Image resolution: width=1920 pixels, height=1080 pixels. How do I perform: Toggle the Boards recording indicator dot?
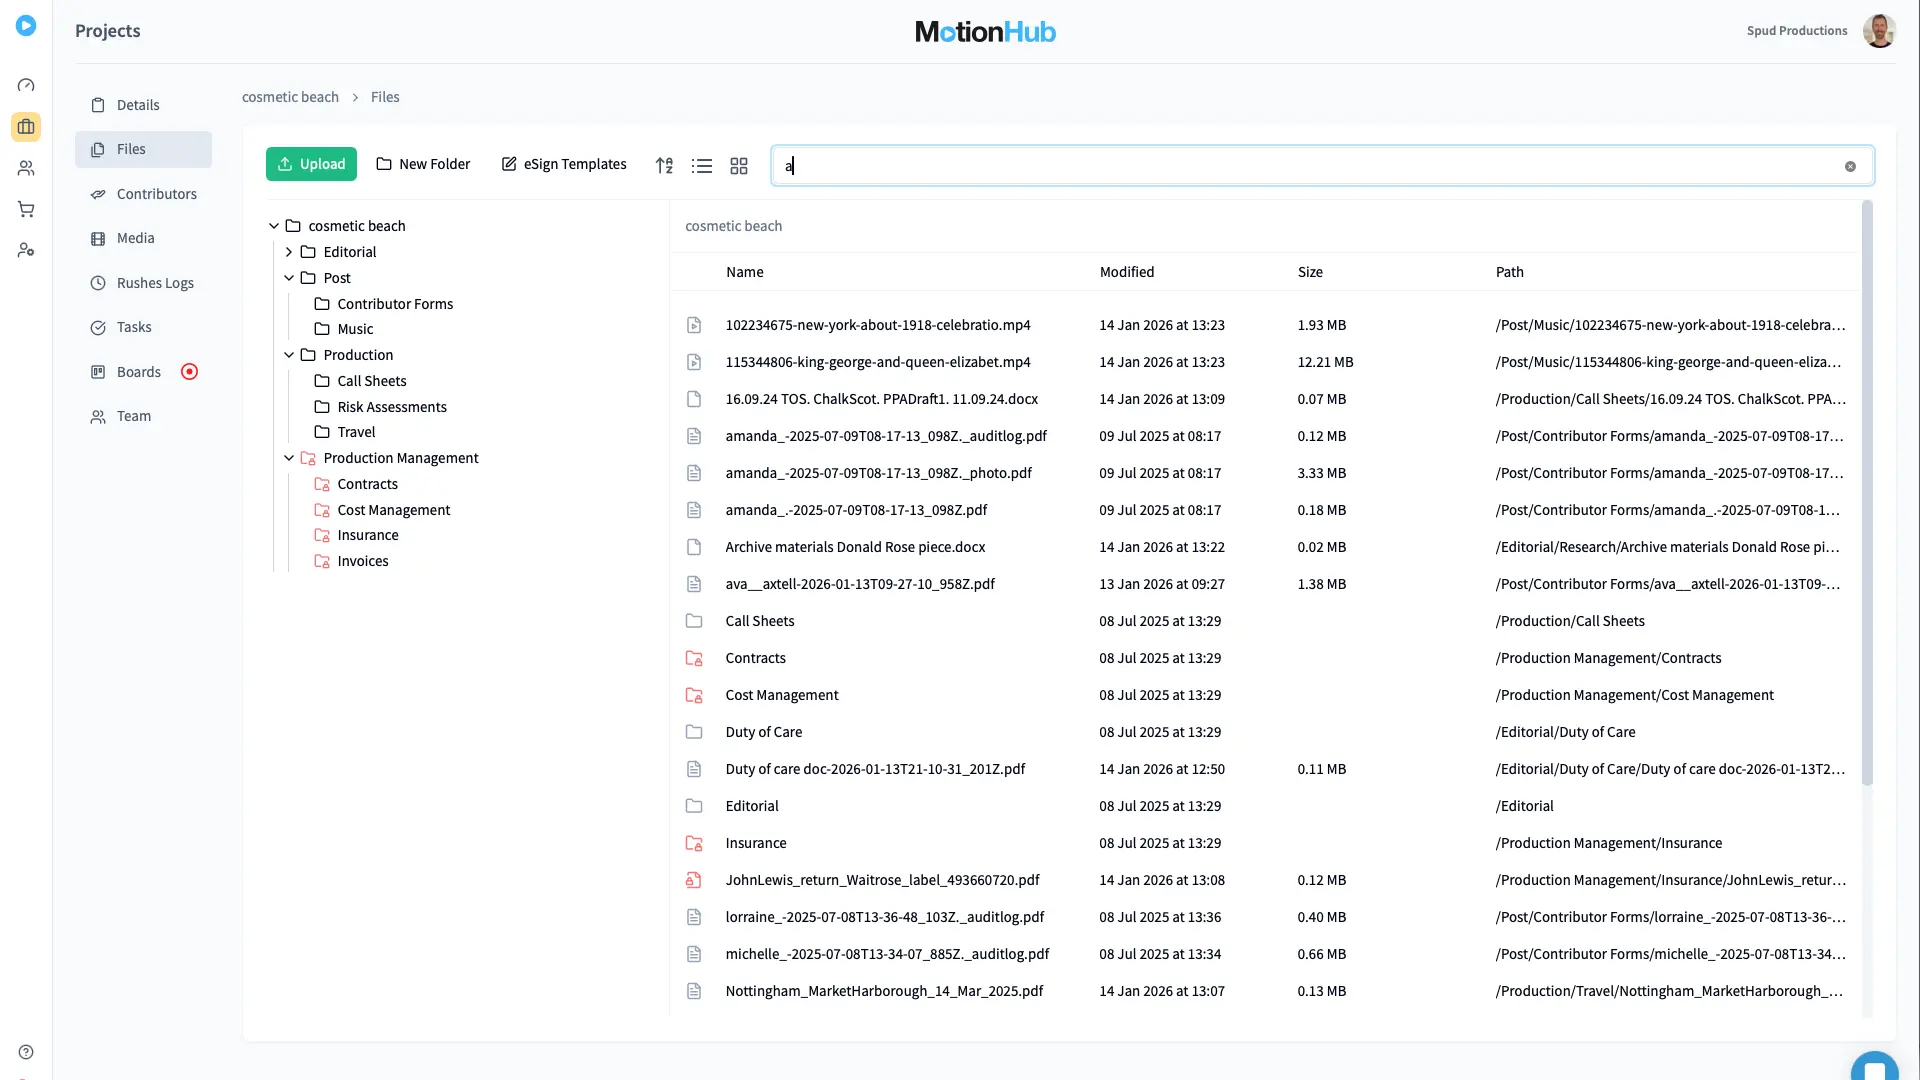click(x=190, y=371)
